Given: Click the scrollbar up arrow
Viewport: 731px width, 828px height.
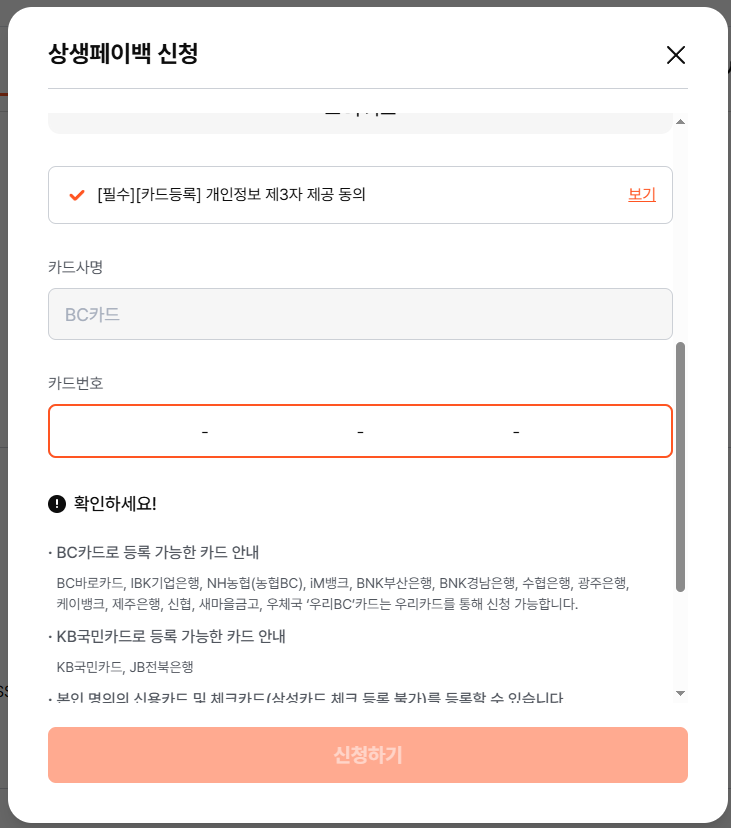Looking at the screenshot, I should [x=681, y=121].
